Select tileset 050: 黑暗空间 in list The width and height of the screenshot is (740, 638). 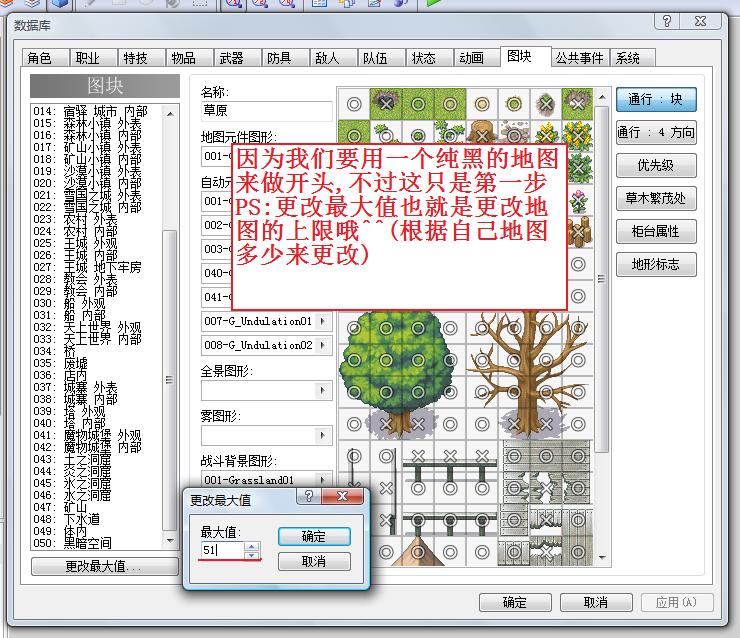click(97, 543)
